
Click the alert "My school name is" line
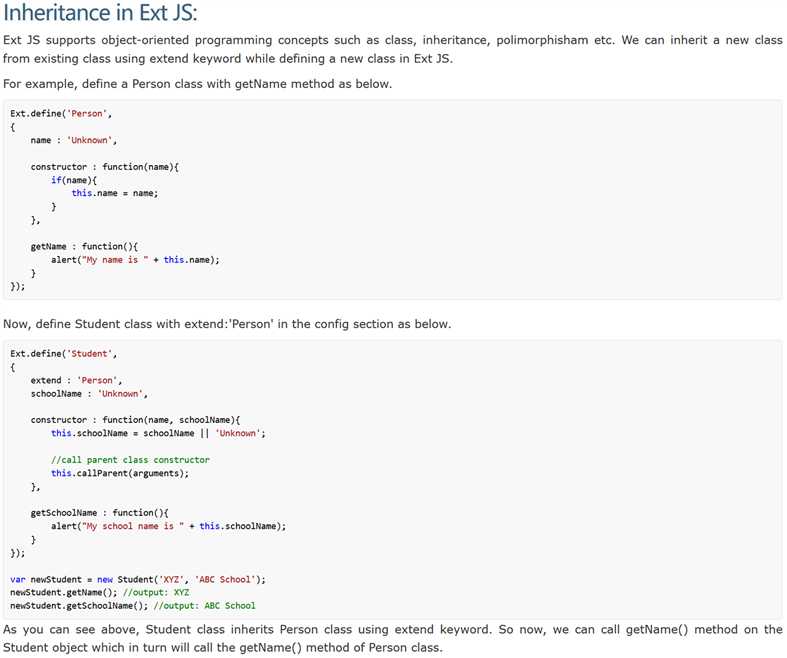[x=168, y=527]
